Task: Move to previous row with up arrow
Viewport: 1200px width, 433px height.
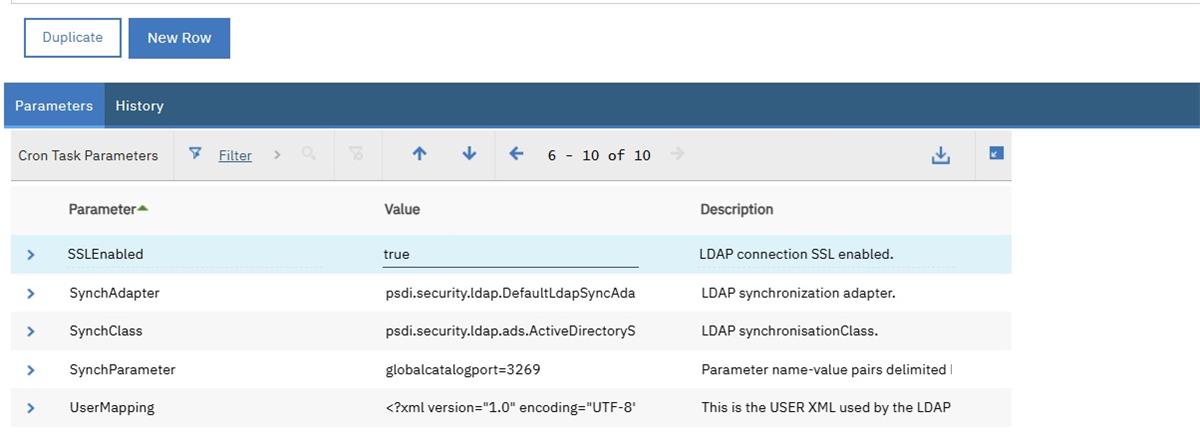Action: tap(419, 154)
